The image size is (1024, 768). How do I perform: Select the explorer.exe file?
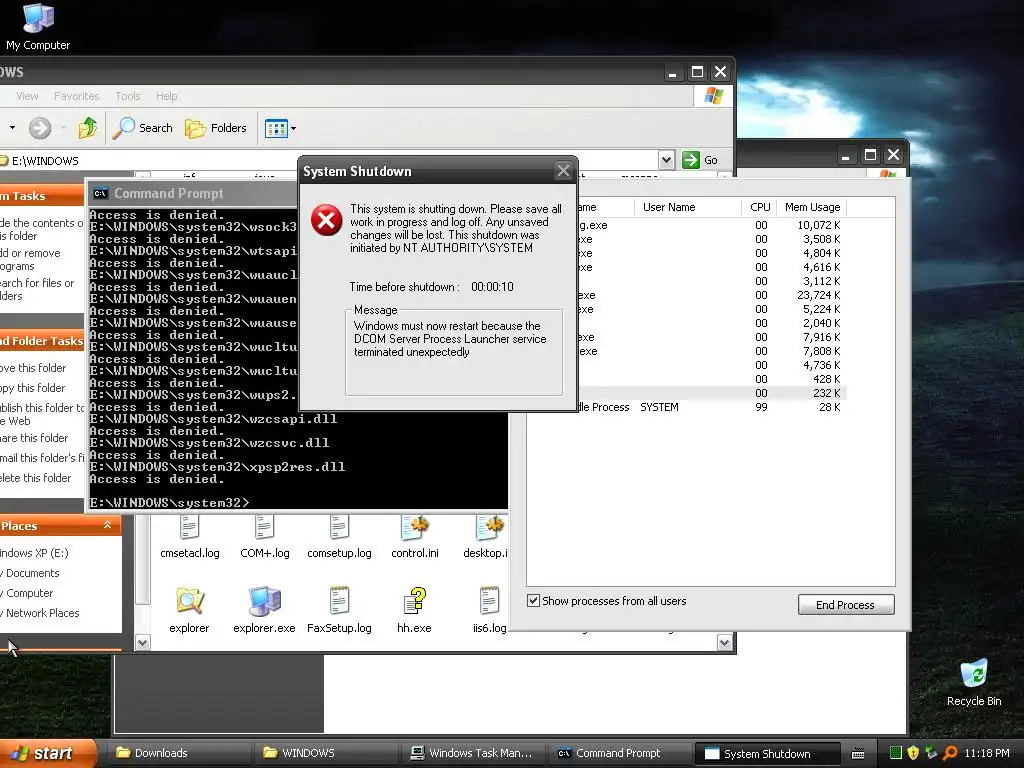tap(264, 611)
